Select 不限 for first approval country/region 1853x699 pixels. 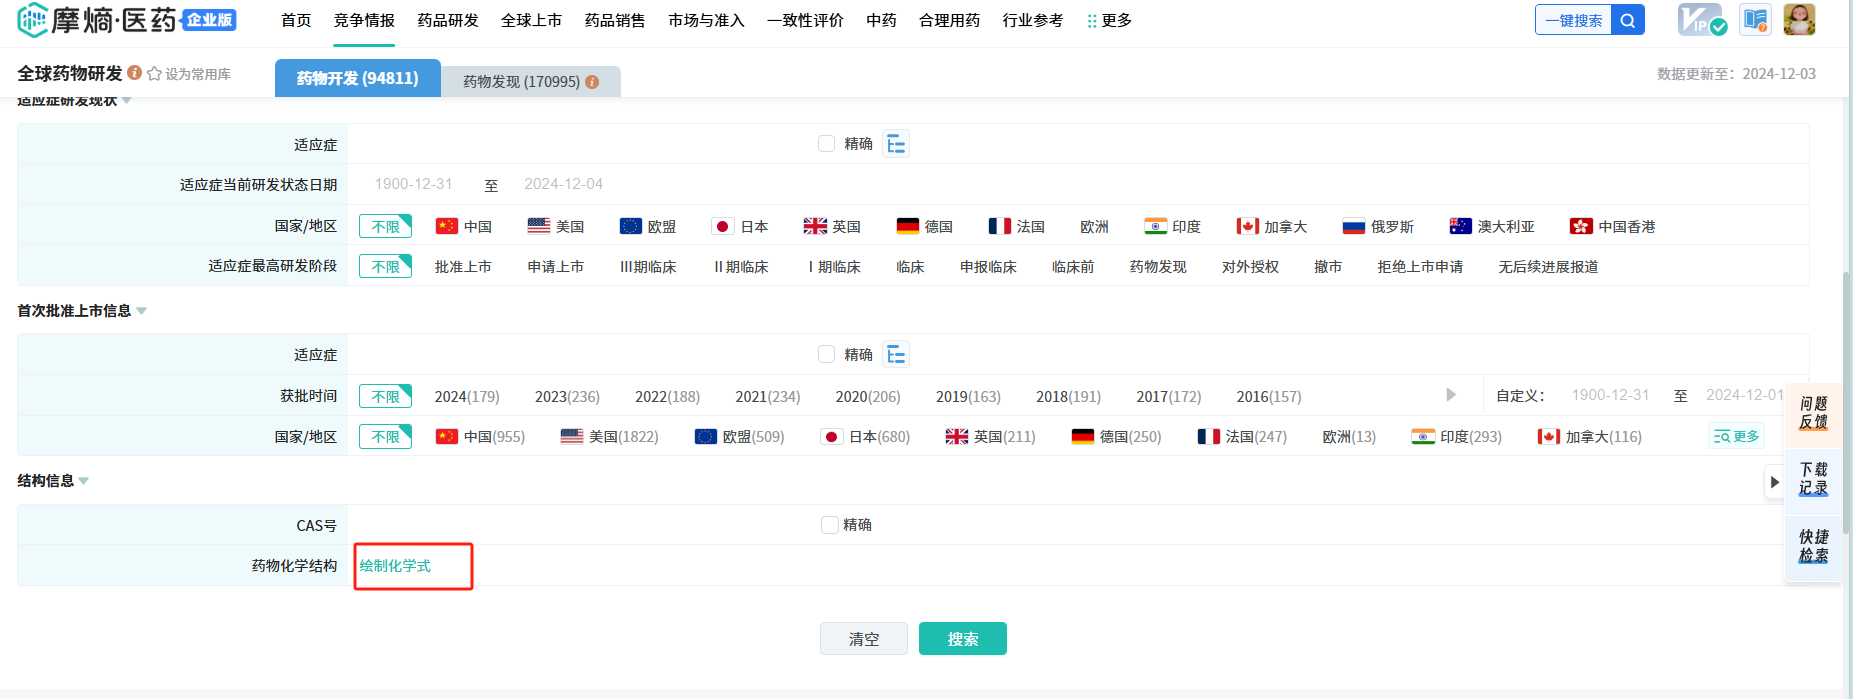tap(385, 437)
